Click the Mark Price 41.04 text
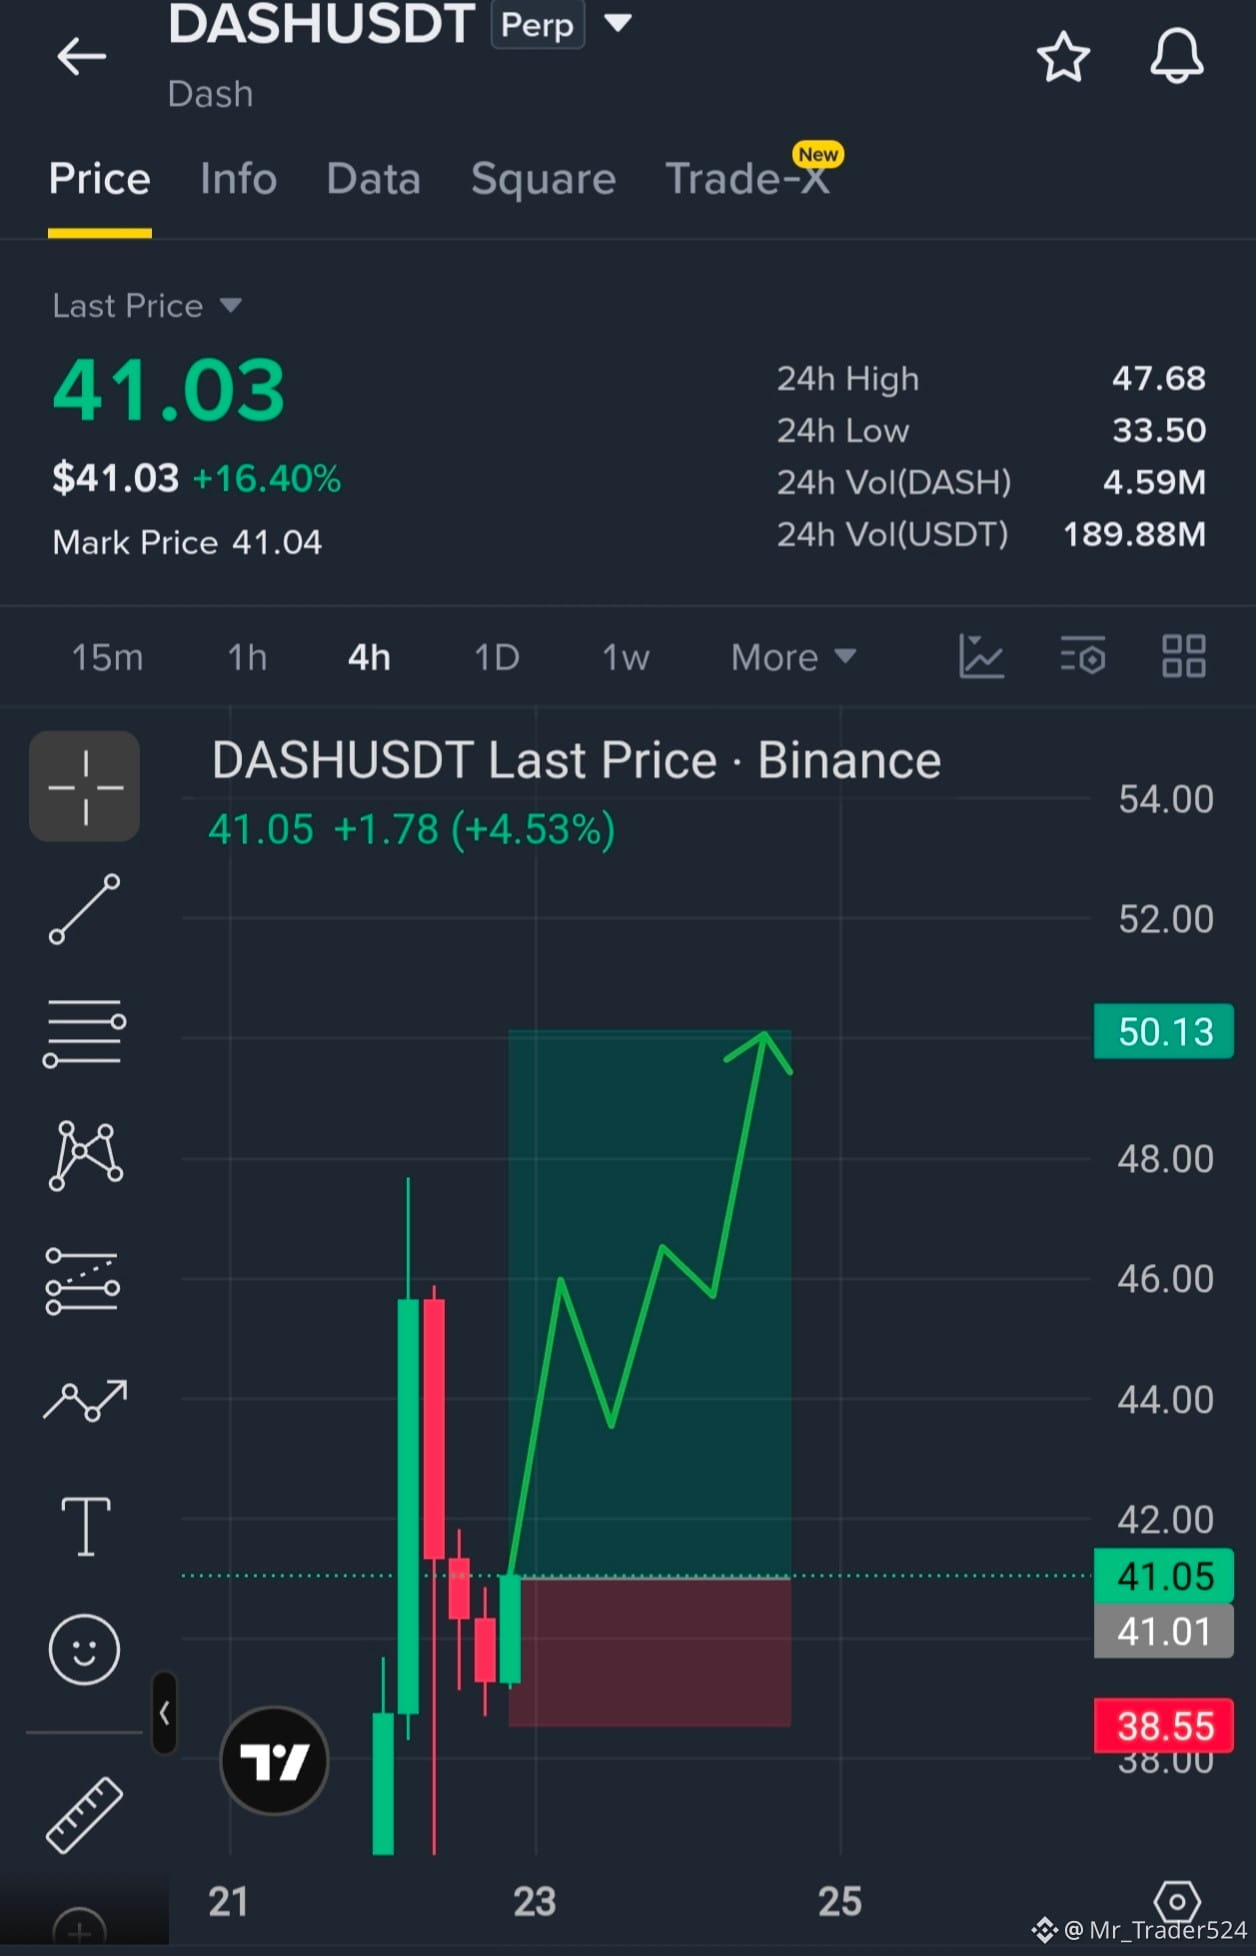This screenshot has width=1256, height=1956. coord(187,542)
